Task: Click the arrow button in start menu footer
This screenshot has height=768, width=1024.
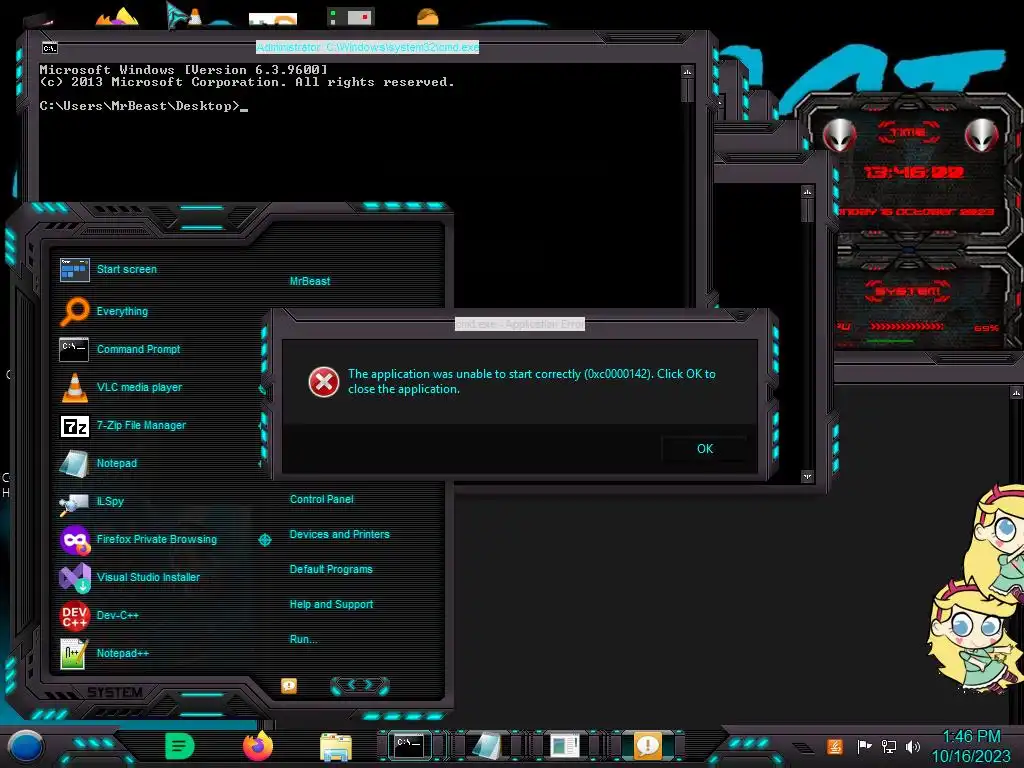Action: (x=360, y=685)
